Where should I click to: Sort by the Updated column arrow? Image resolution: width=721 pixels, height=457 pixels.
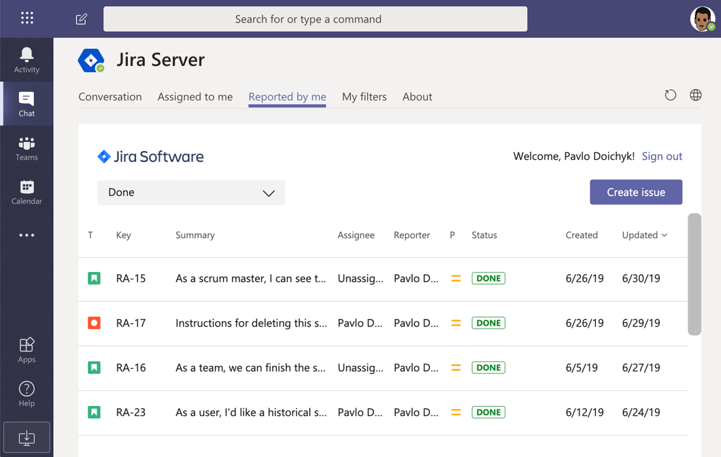665,235
